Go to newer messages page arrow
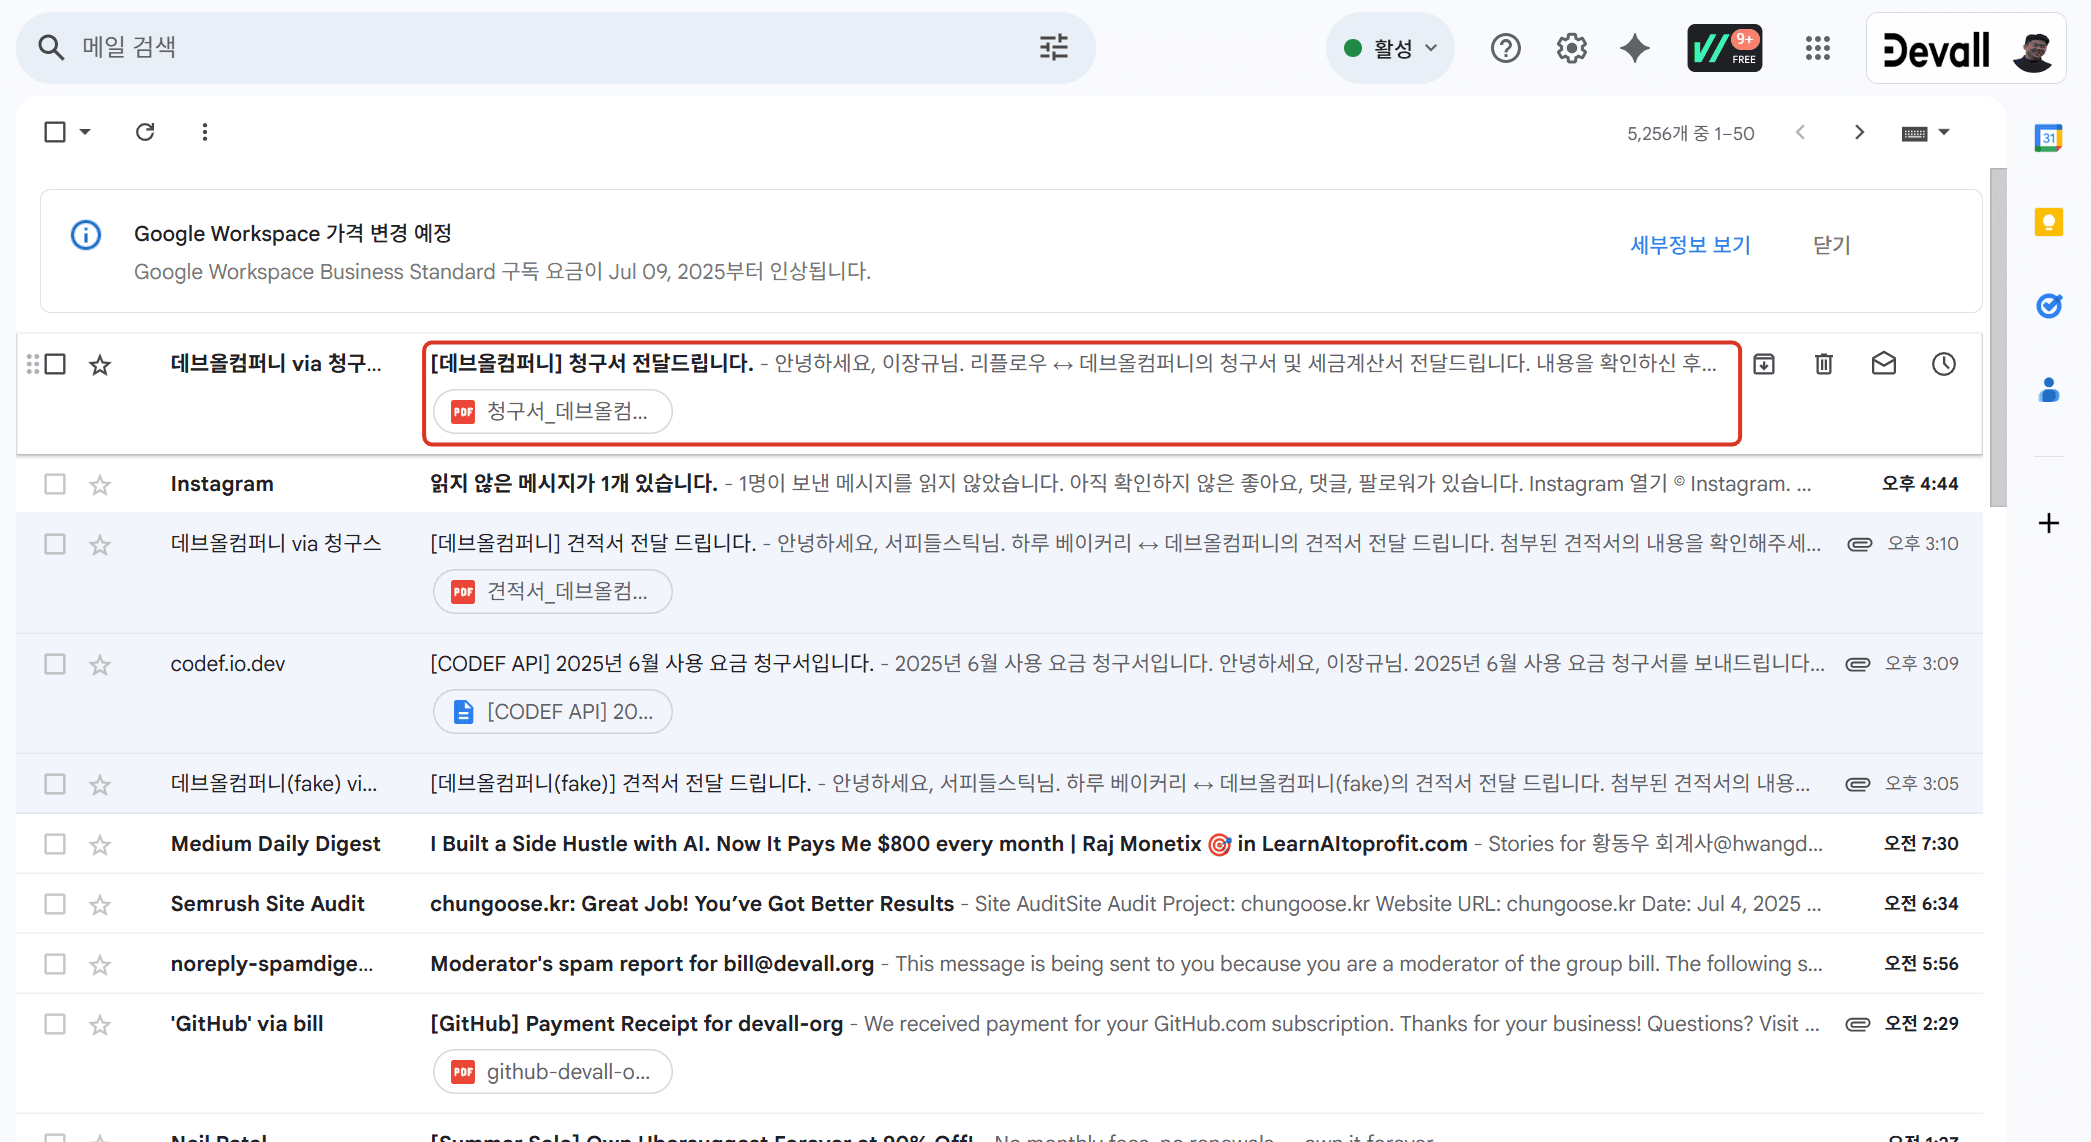 point(1801,132)
